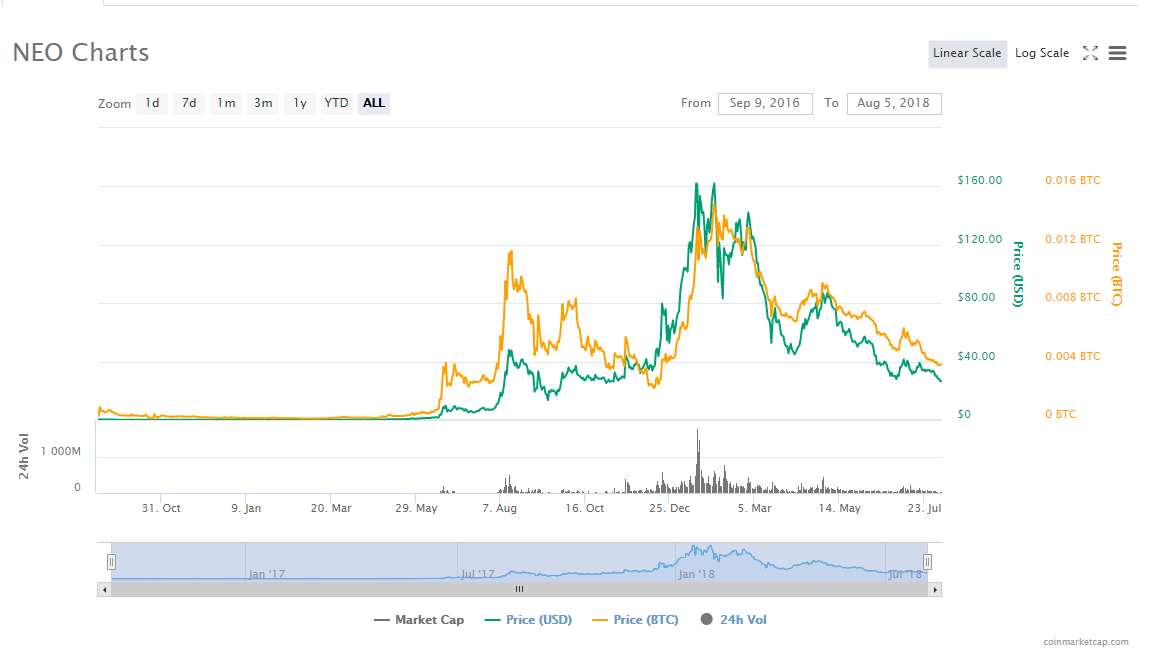Click the 31. Oct date label

(161, 508)
